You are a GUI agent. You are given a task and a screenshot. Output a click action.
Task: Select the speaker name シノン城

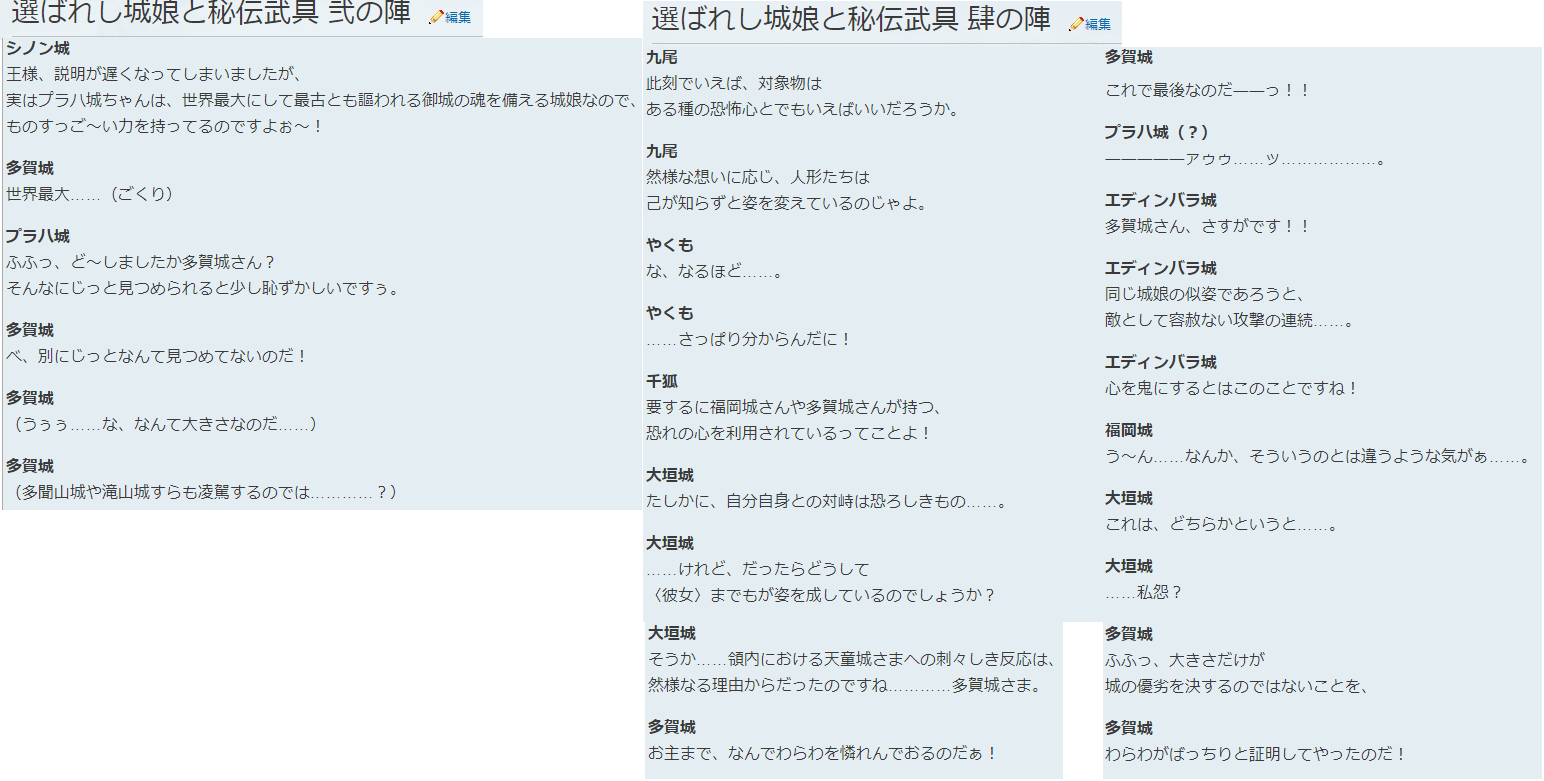click(37, 48)
